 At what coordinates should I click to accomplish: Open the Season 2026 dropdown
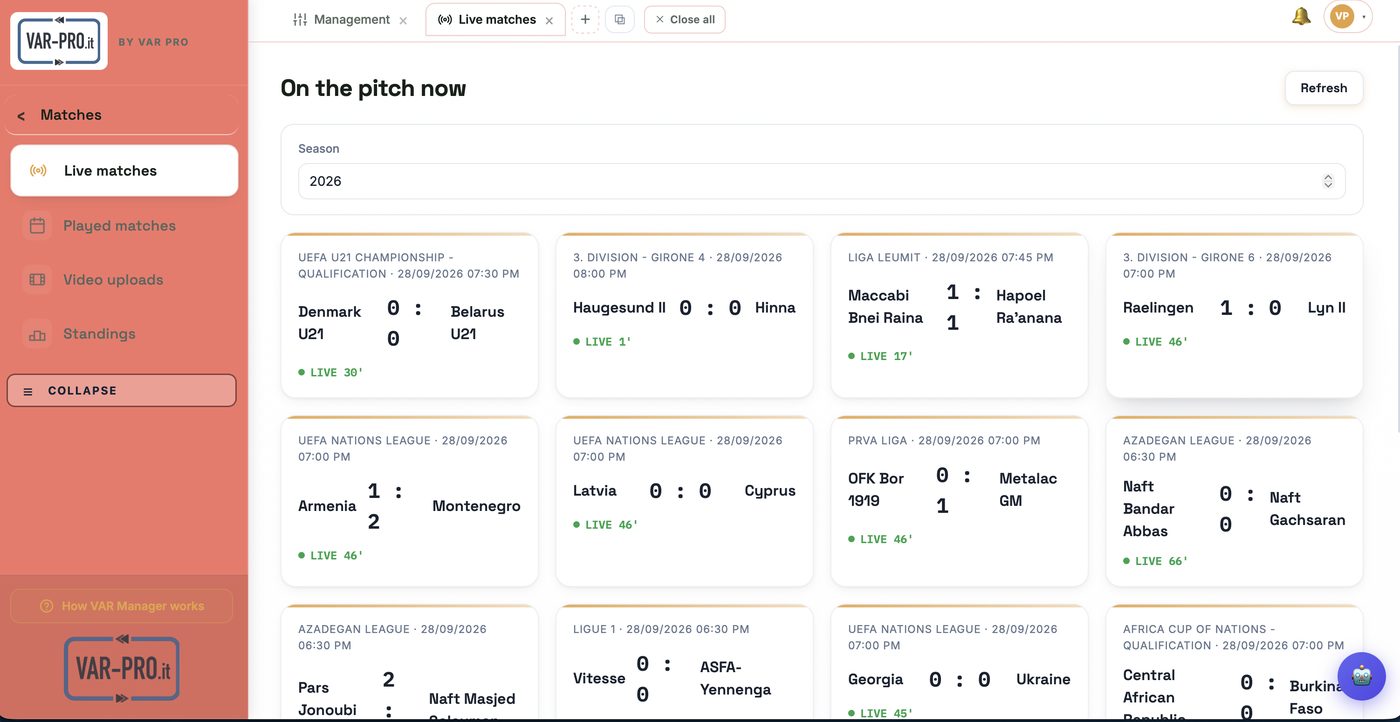pyautogui.click(x=821, y=181)
